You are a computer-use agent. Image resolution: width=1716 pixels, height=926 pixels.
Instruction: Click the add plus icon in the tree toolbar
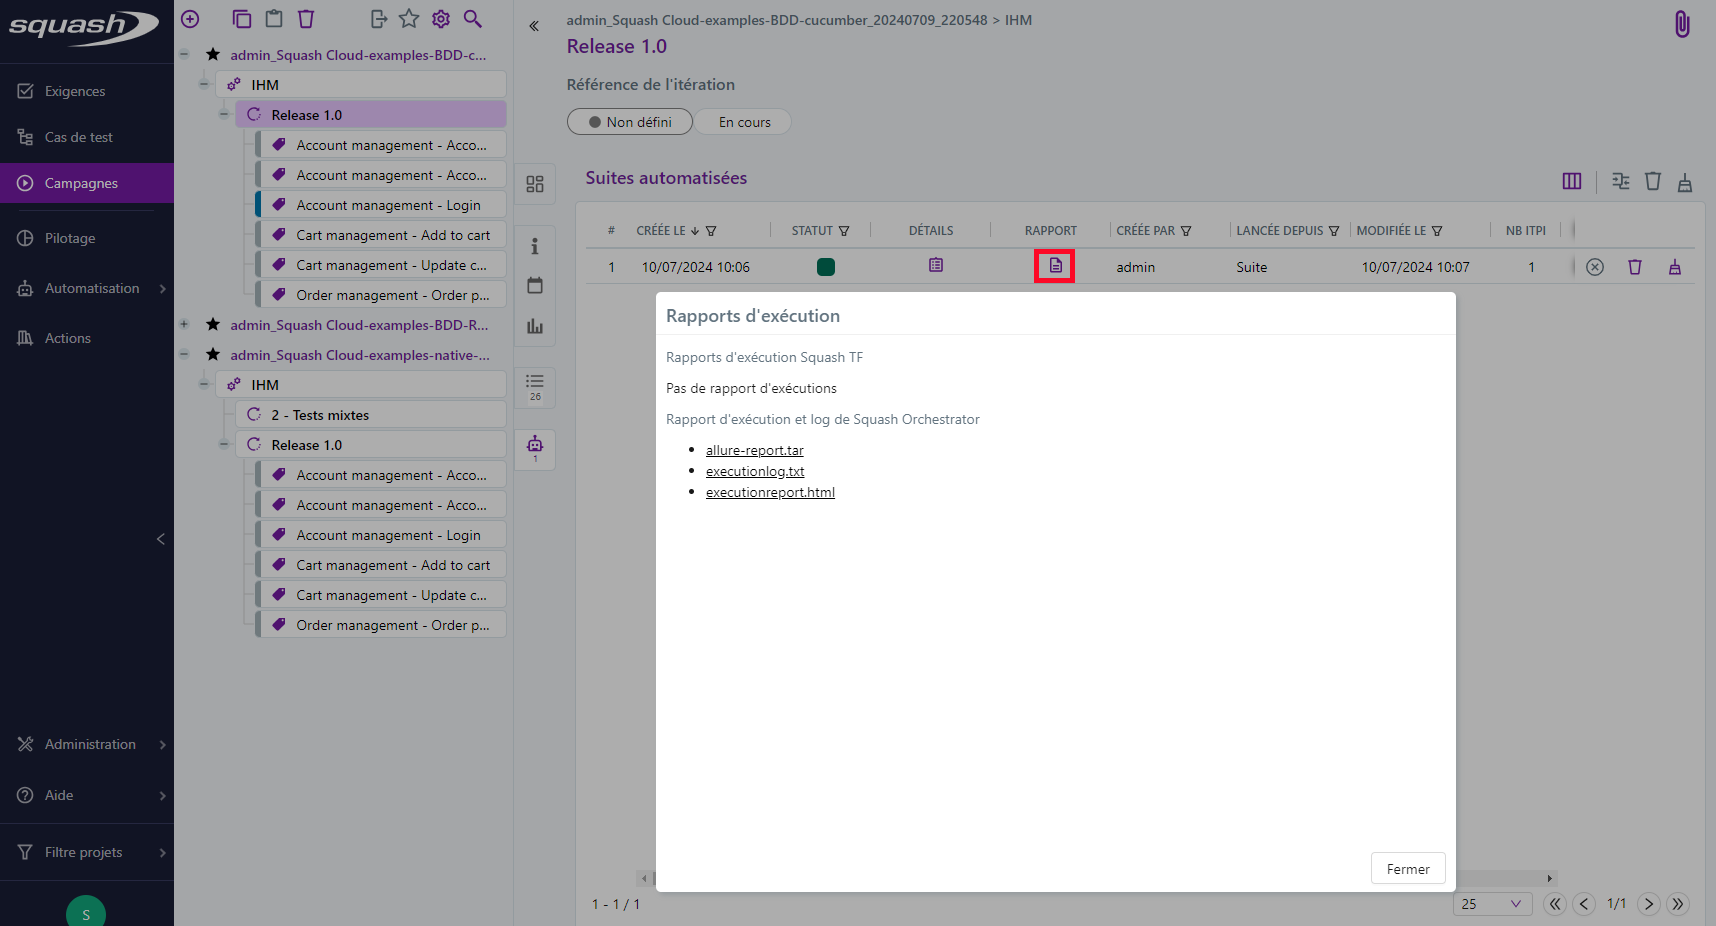[x=190, y=19]
